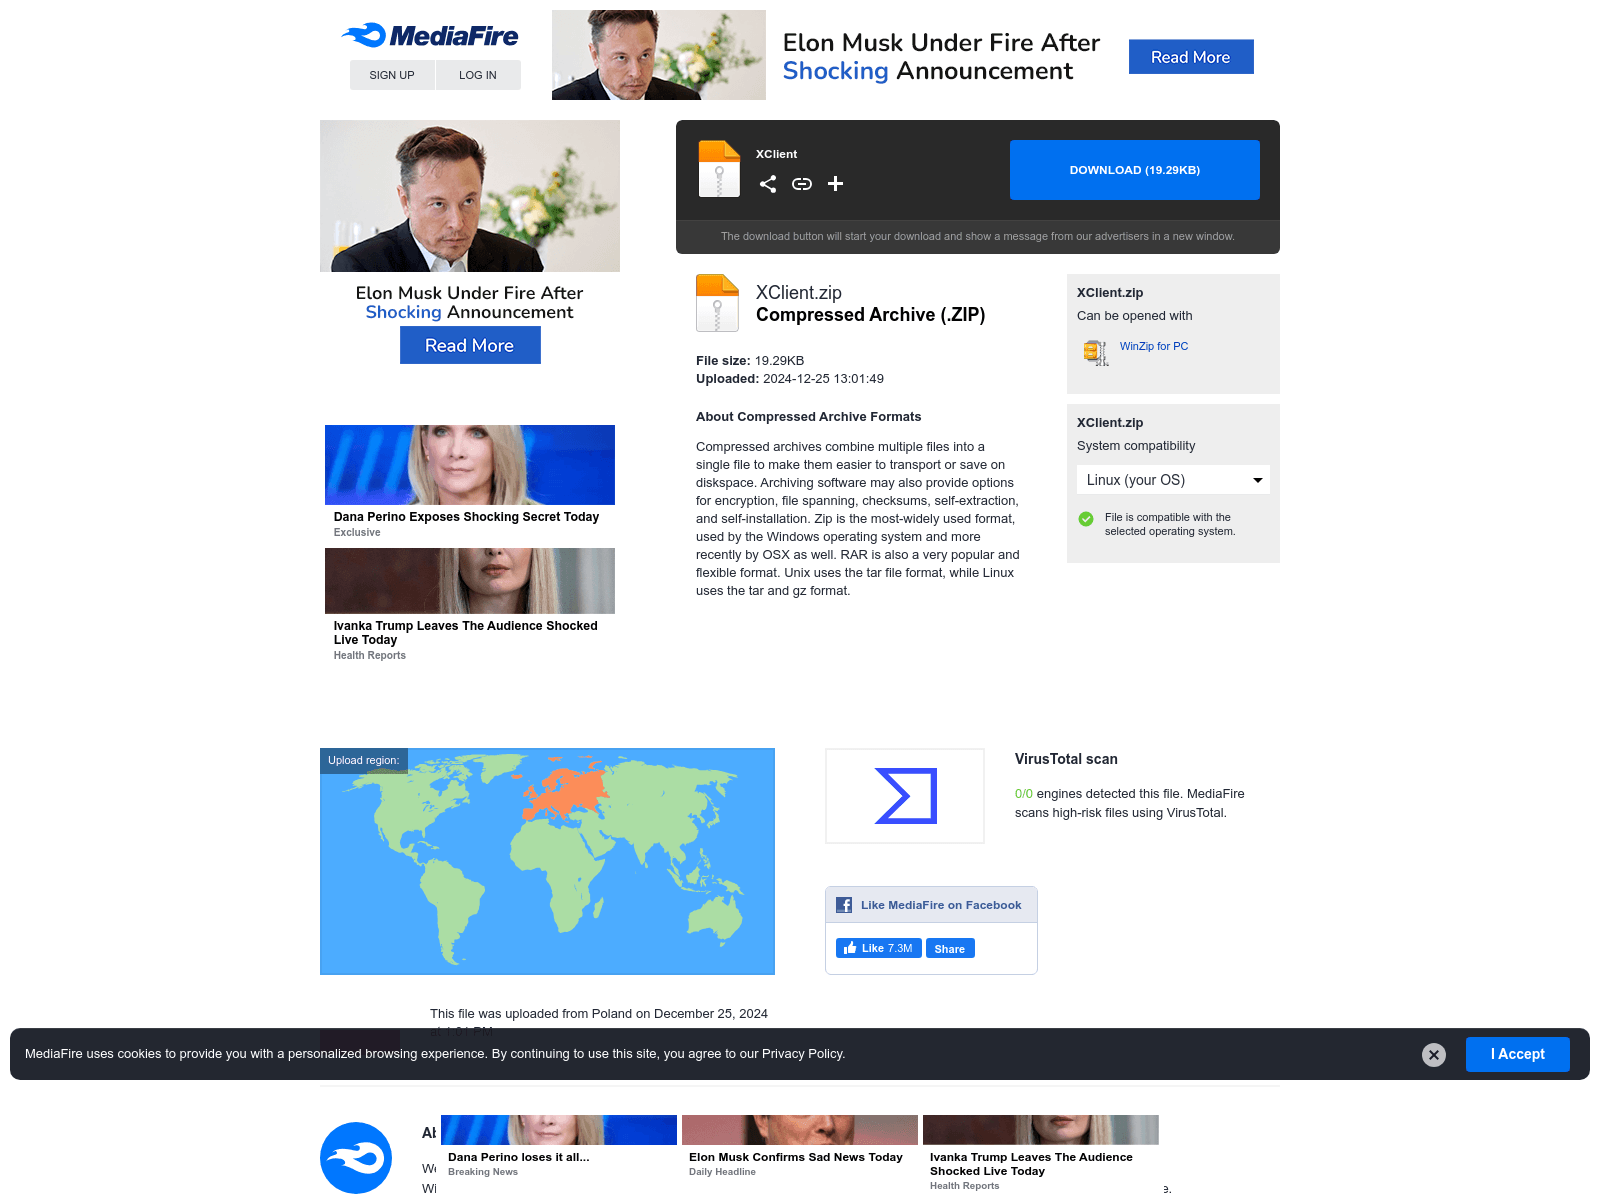Click the share icon under XClient

click(x=768, y=184)
